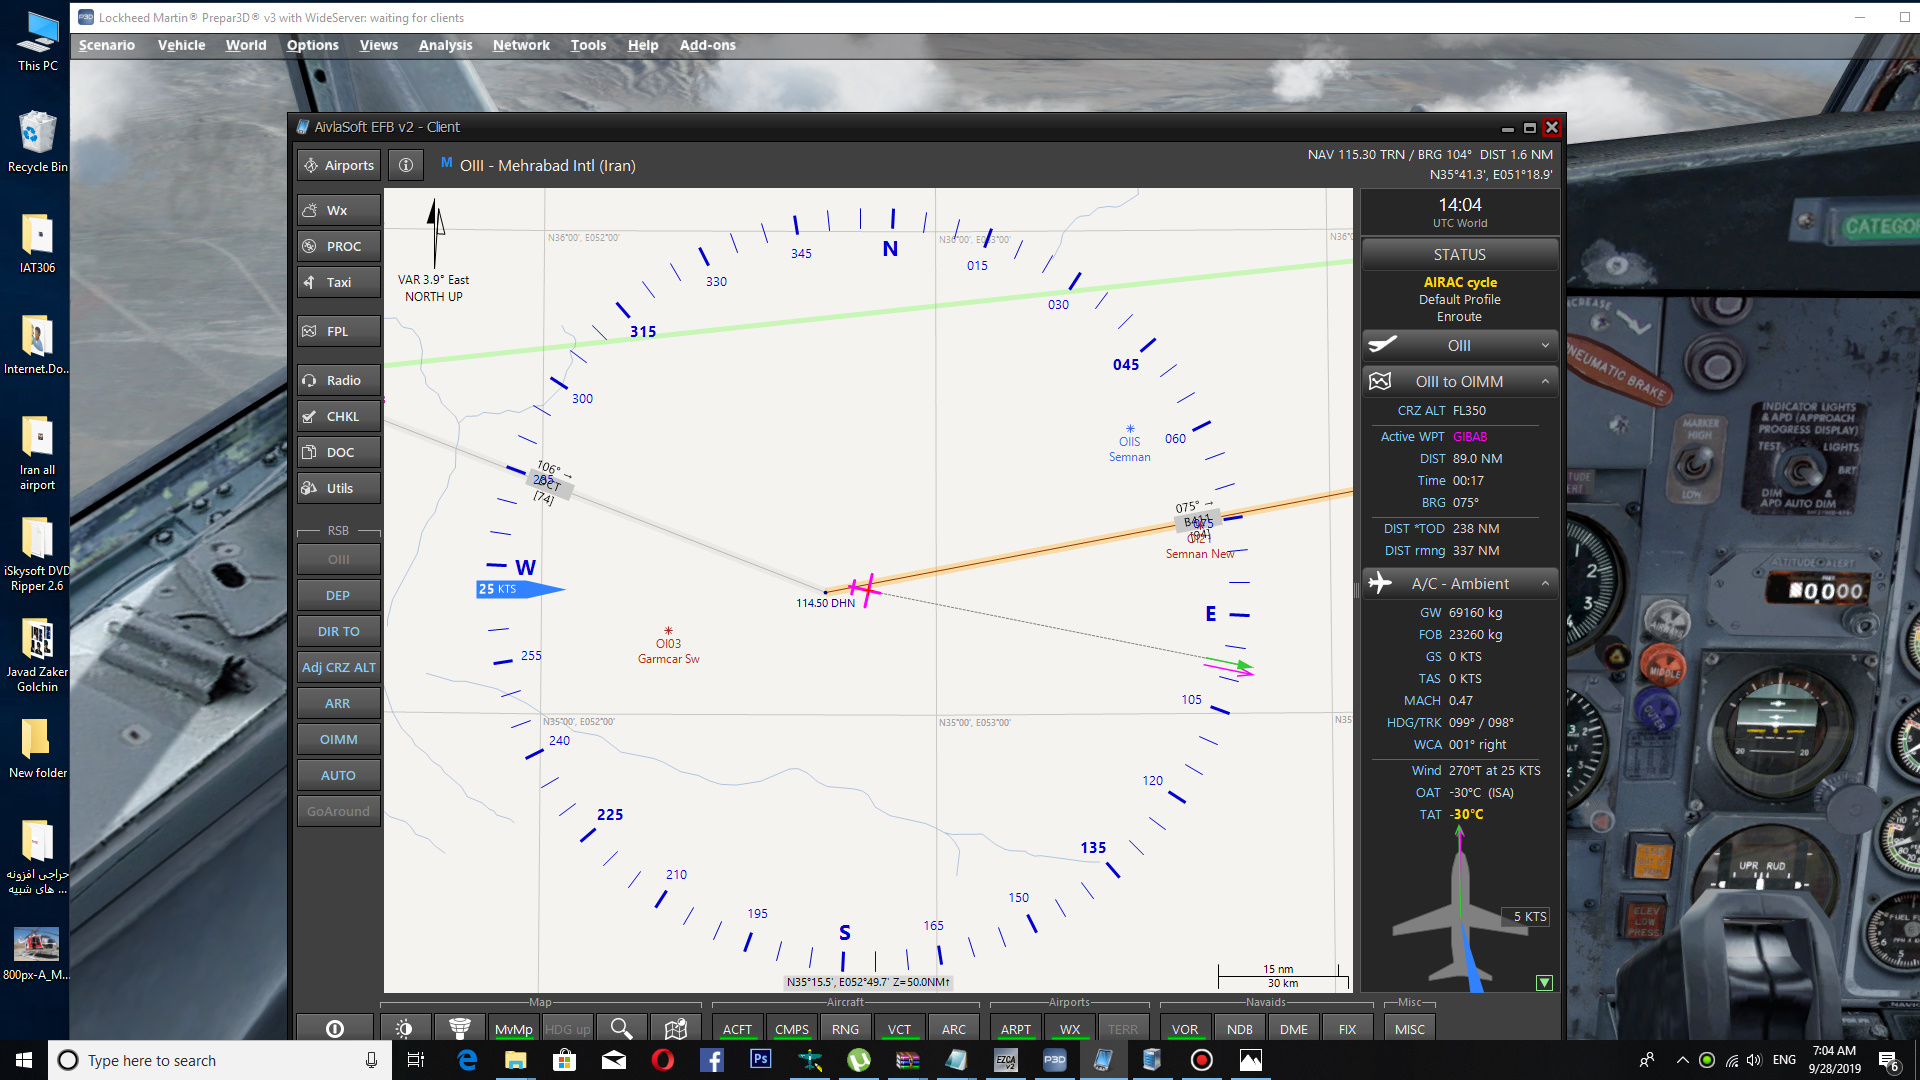Toggle ACFT aircraft display
The image size is (1920, 1080).
tap(737, 1028)
